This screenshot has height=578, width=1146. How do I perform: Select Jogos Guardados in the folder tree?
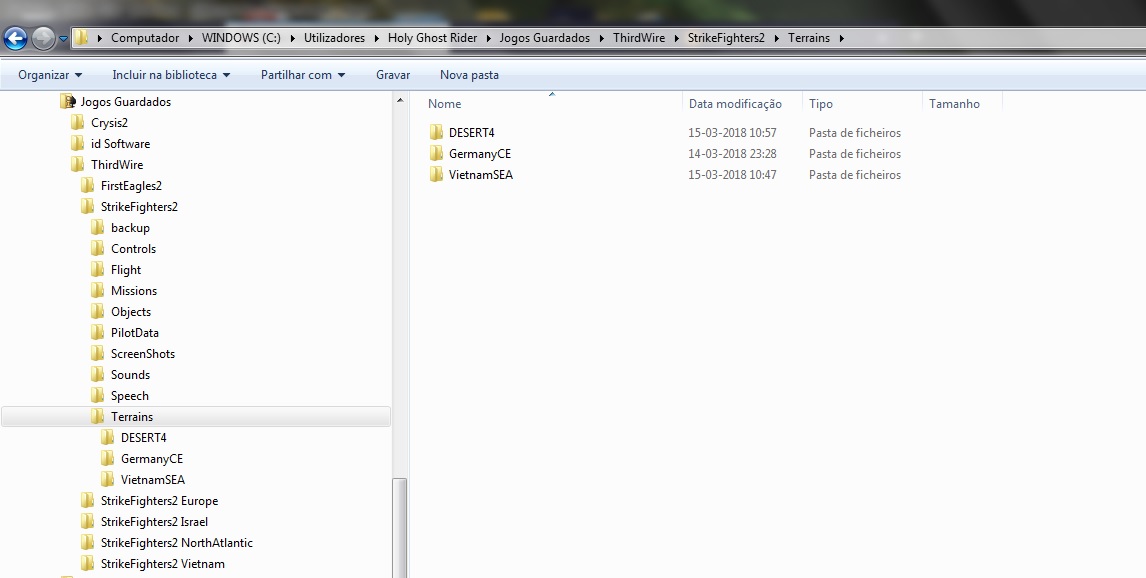point(125,102)
